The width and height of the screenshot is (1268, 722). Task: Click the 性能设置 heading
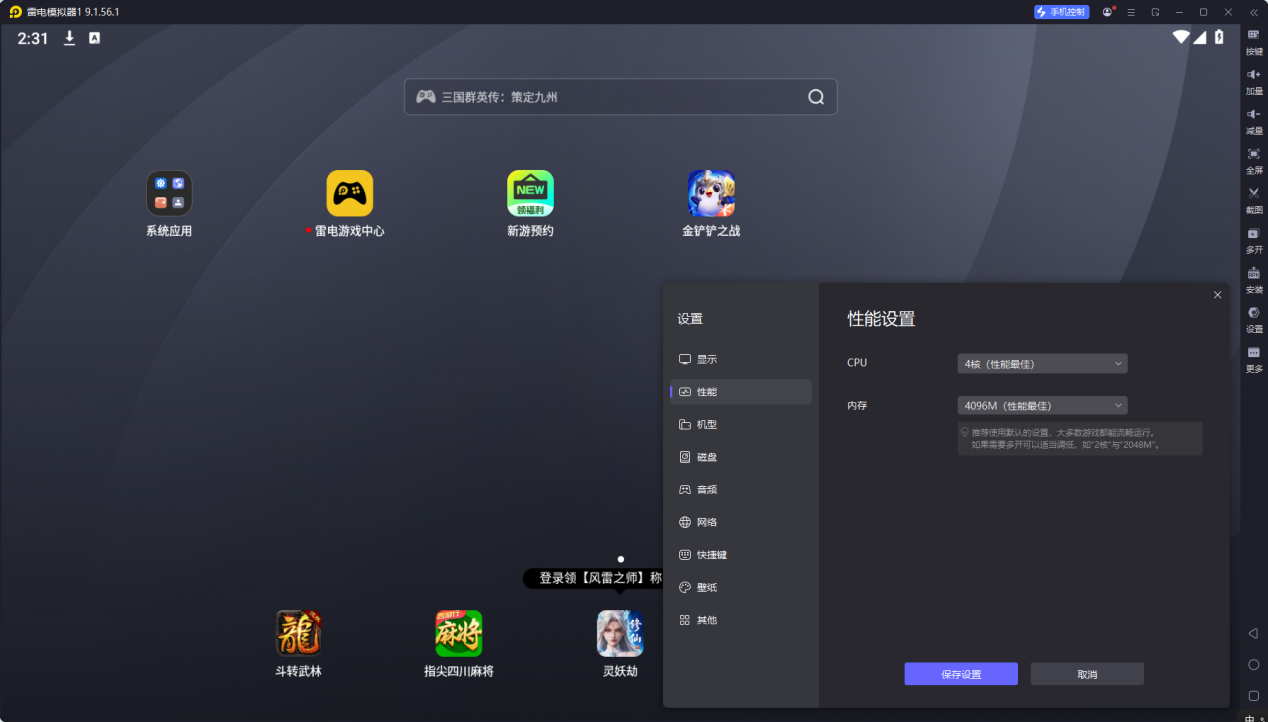pos(881,319)
